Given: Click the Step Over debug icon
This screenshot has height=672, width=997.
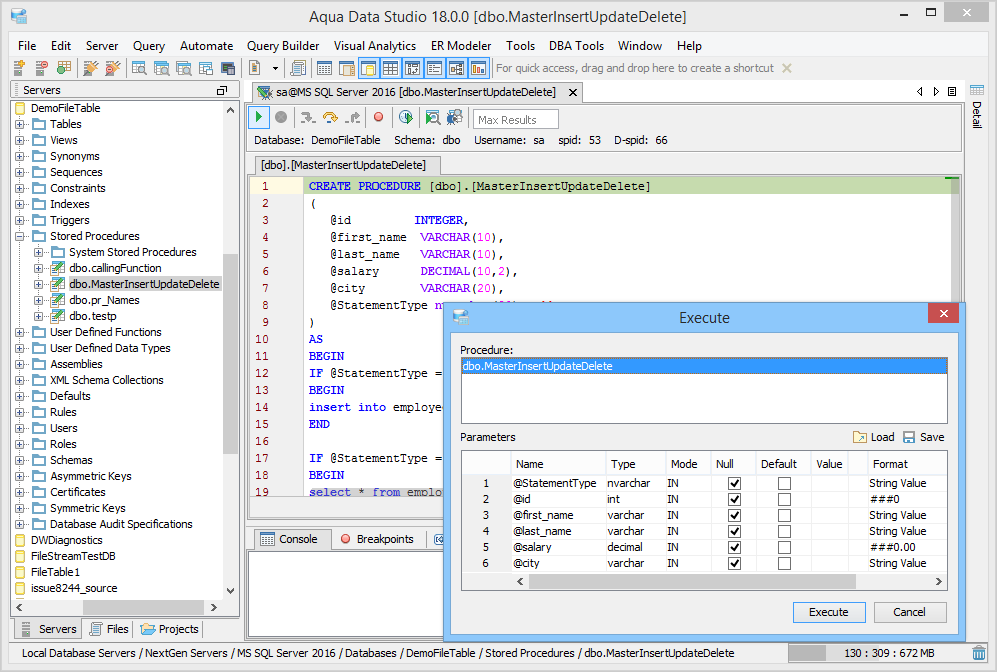Looking at the screenshot, I should [329, 118].
